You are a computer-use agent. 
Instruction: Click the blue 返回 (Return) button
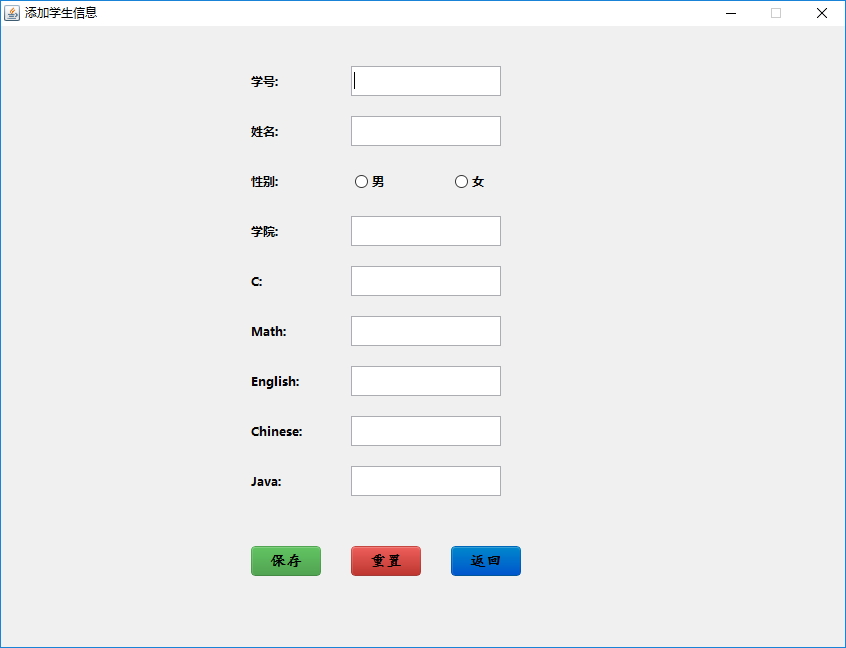485,561
